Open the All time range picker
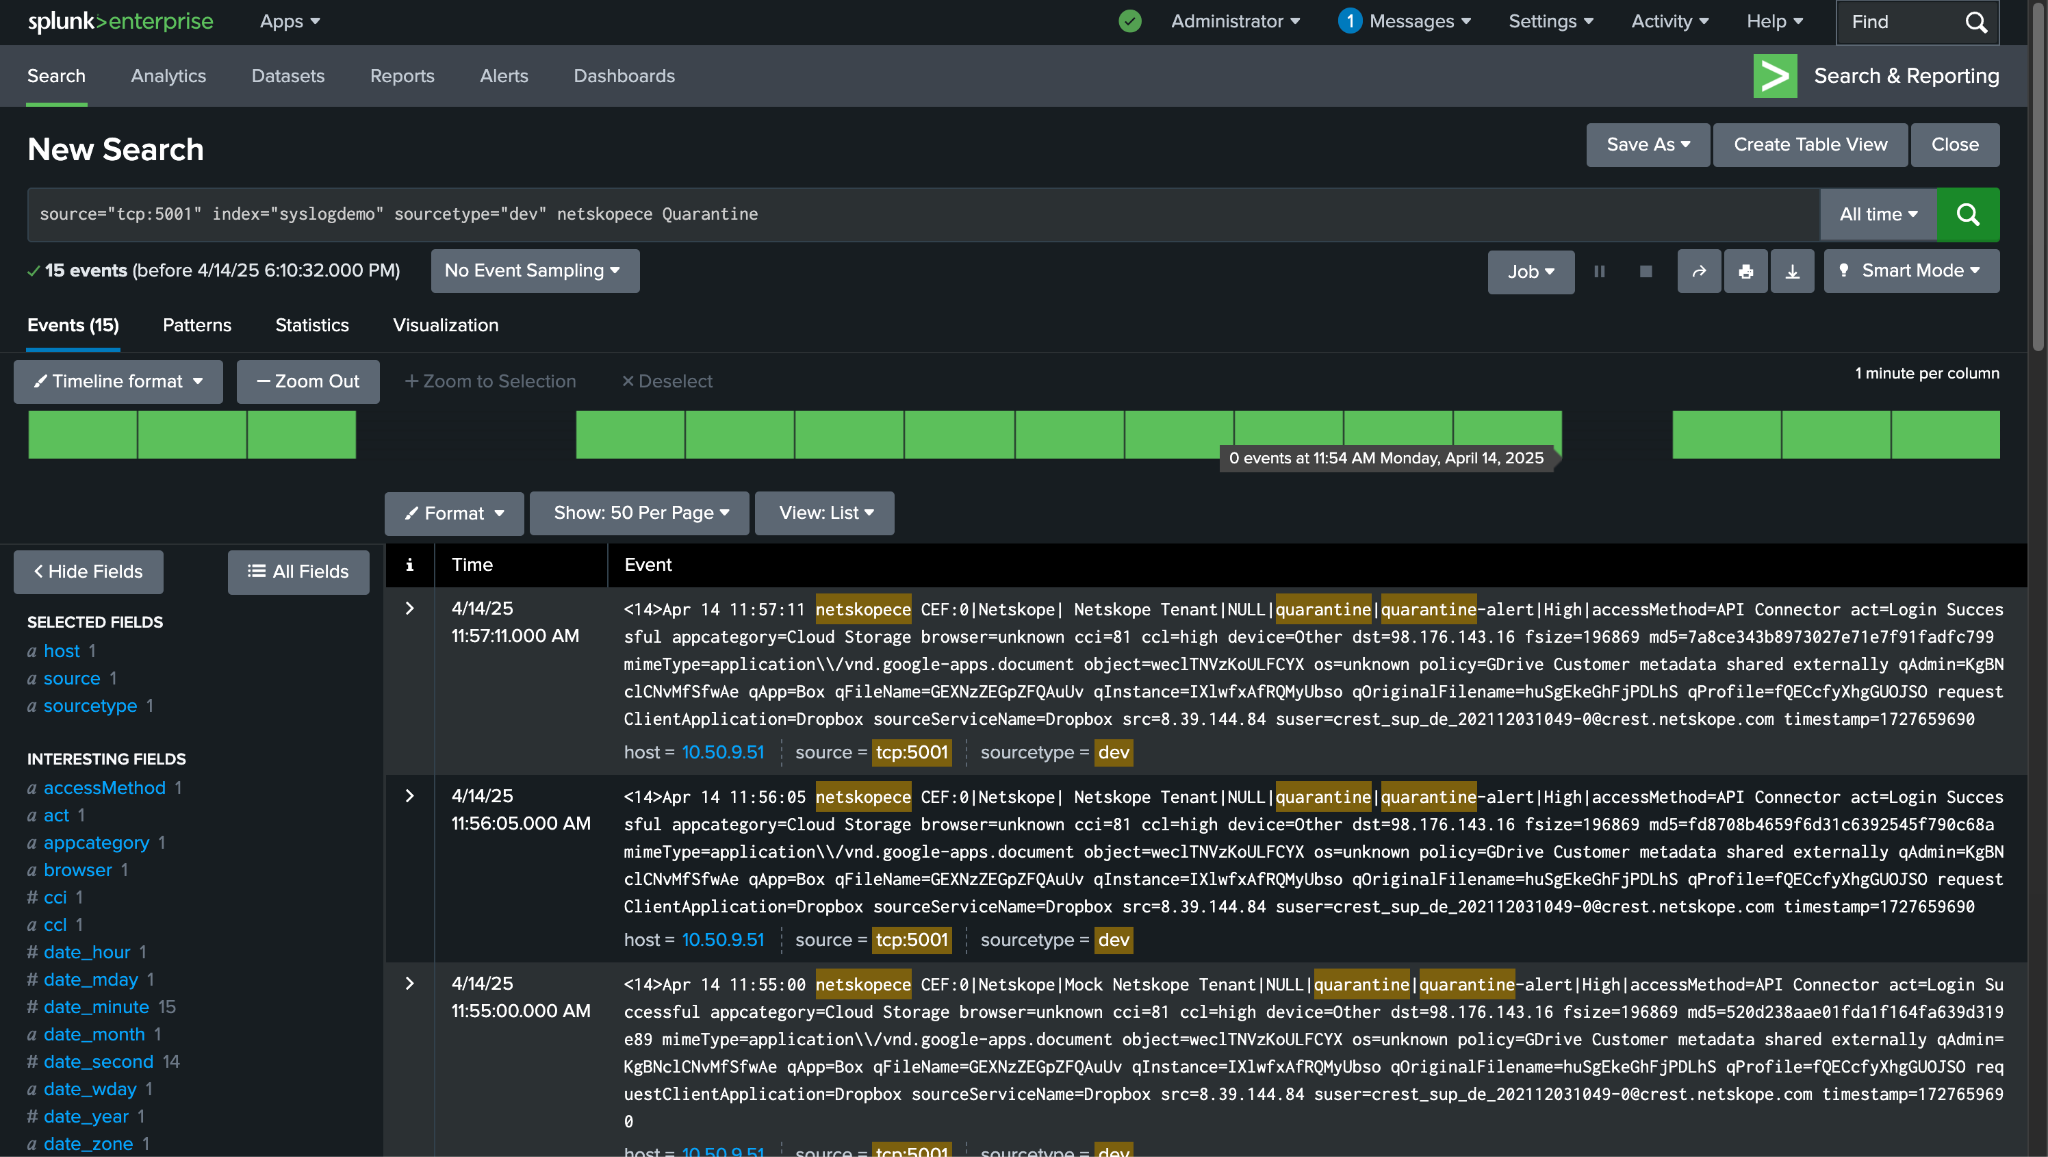This screenshot has width=2048, height=1157. [x=1878, y=214]
